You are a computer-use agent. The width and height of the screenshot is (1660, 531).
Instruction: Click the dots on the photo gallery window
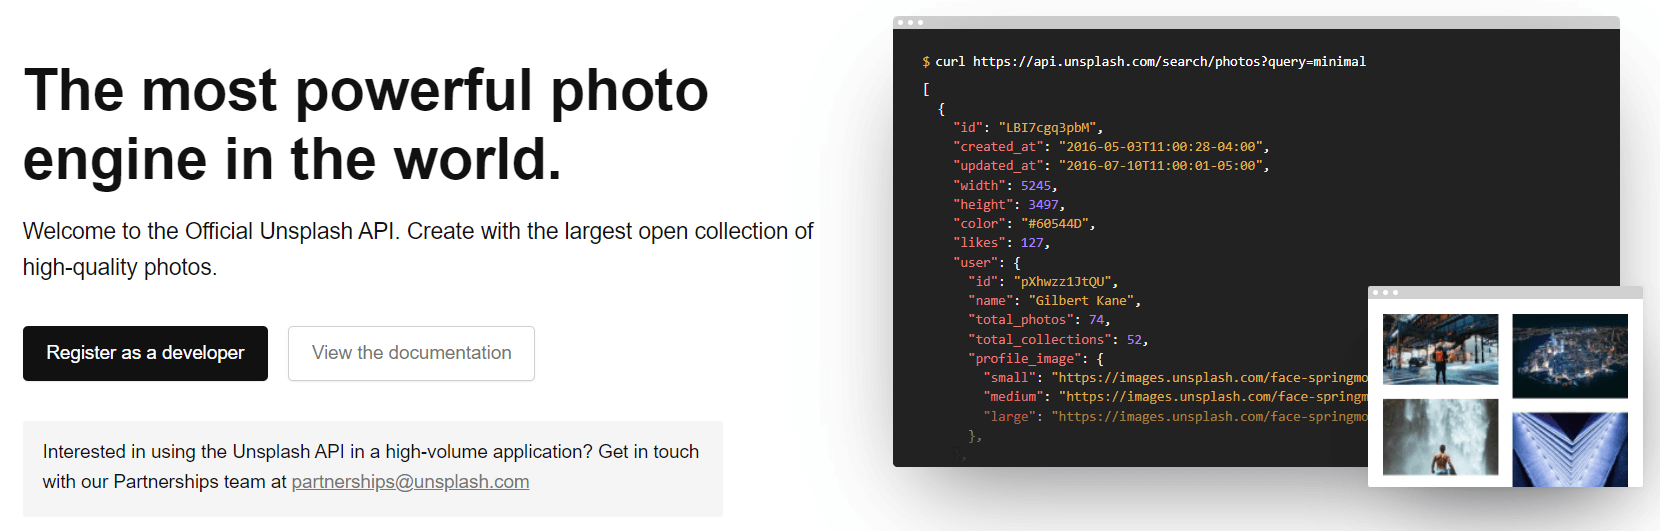pyautogui.click(x=1385, y=293)
